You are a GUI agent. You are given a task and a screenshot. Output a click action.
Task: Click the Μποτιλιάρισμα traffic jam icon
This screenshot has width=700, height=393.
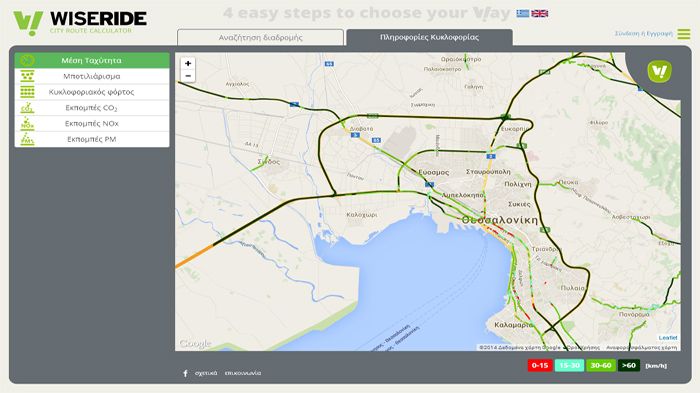point(27,76)
